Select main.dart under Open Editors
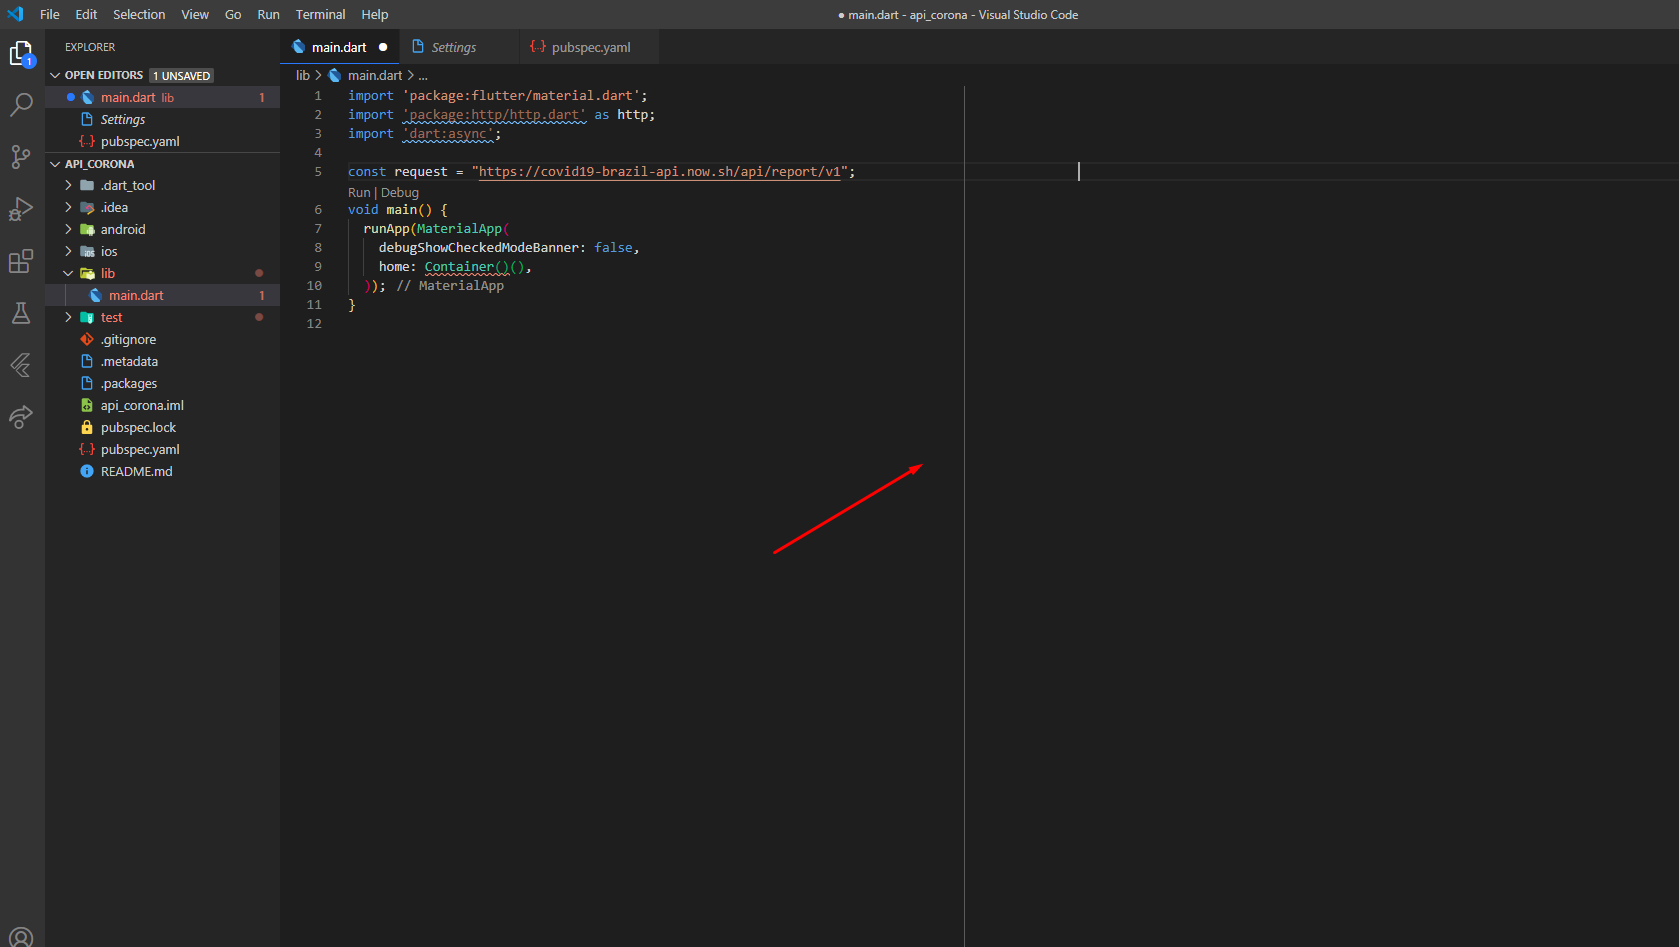1679x947 pixels. pos(162,97)
